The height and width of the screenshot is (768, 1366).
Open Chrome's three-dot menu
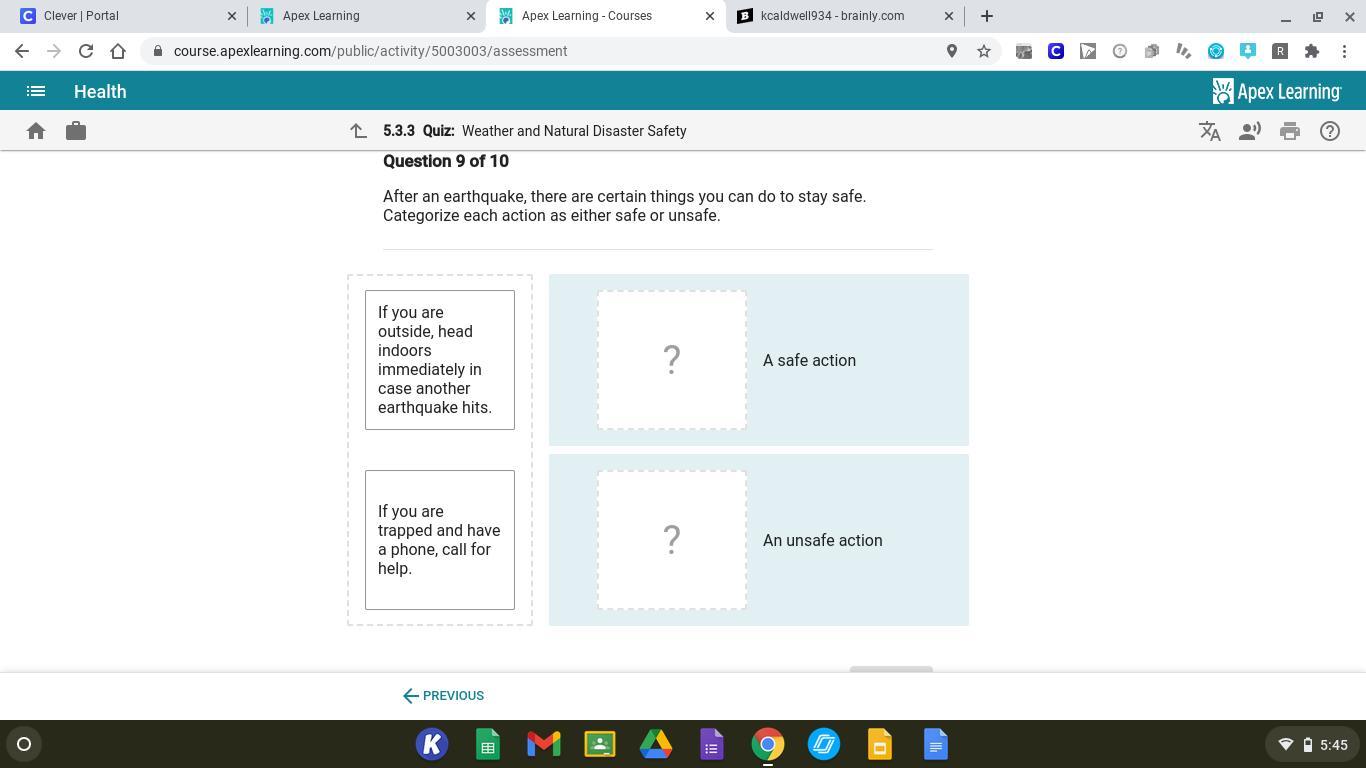[1344, 51]
